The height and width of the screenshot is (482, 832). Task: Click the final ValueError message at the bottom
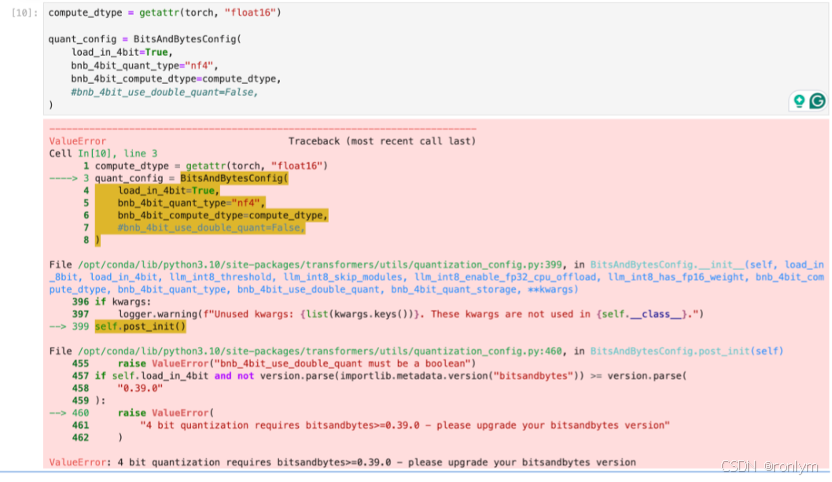342,462
